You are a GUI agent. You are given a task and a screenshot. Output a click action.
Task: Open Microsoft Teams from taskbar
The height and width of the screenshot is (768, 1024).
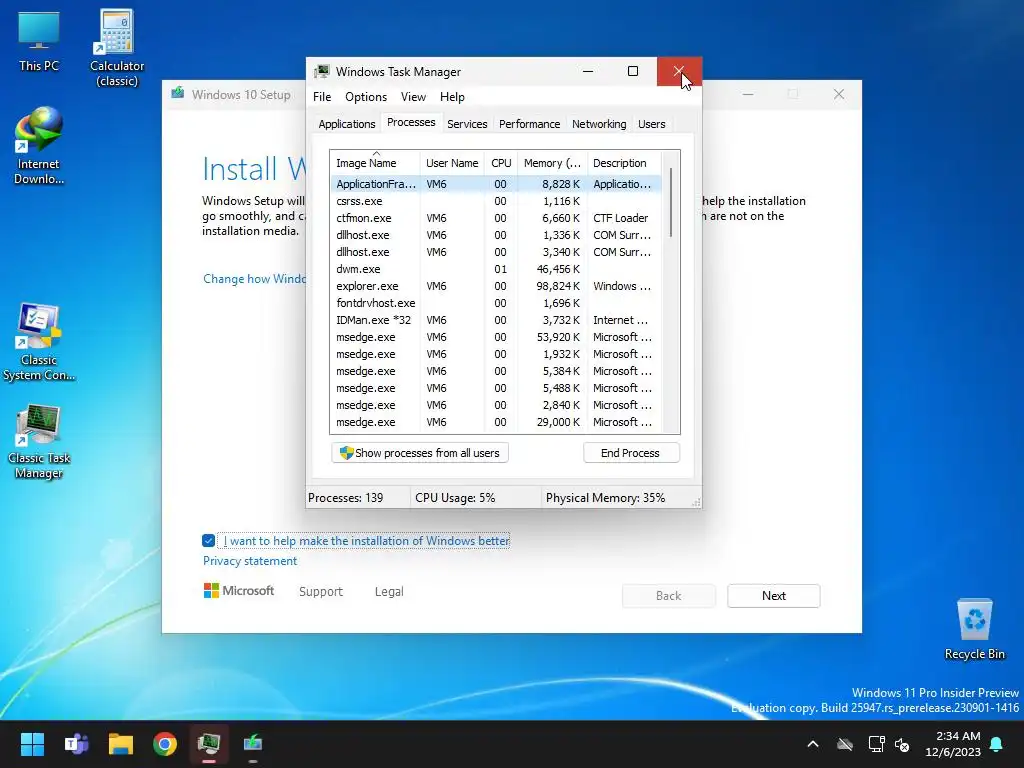click(76, 744)
